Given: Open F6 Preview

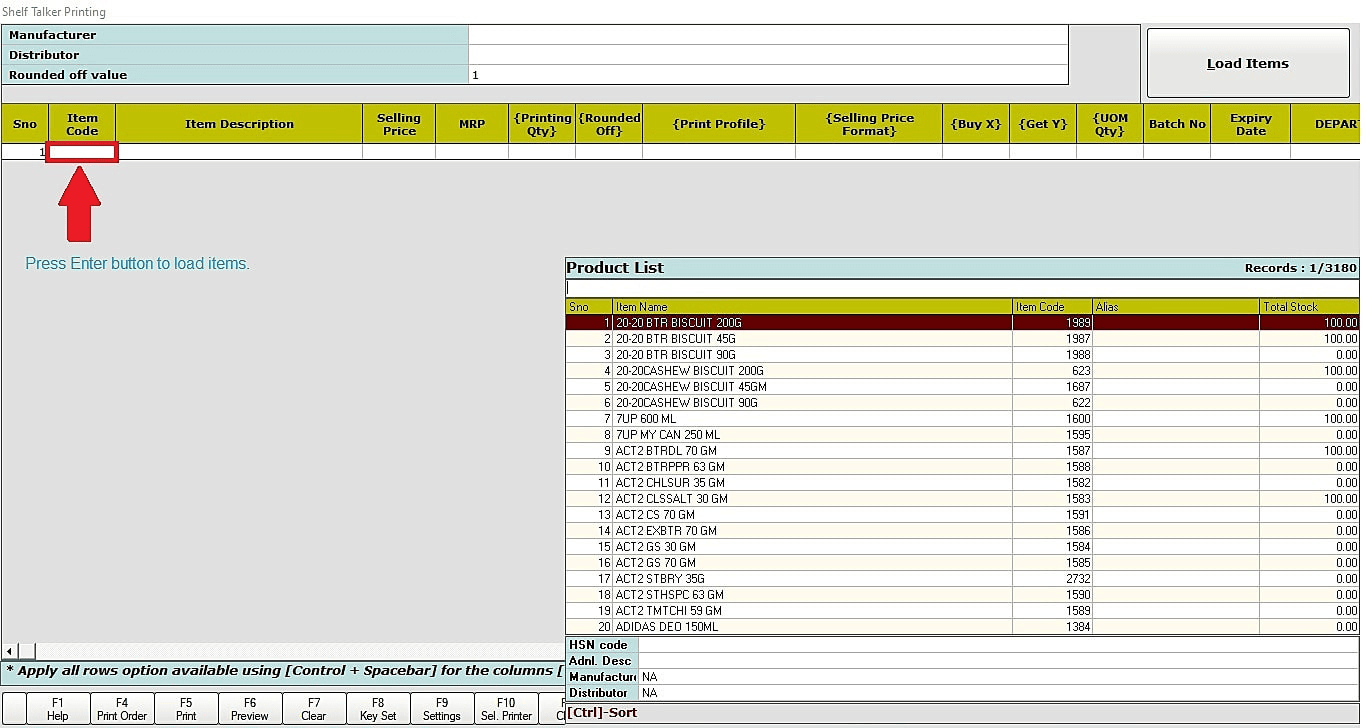Looking at the screenshot, I should coord(250,709).
